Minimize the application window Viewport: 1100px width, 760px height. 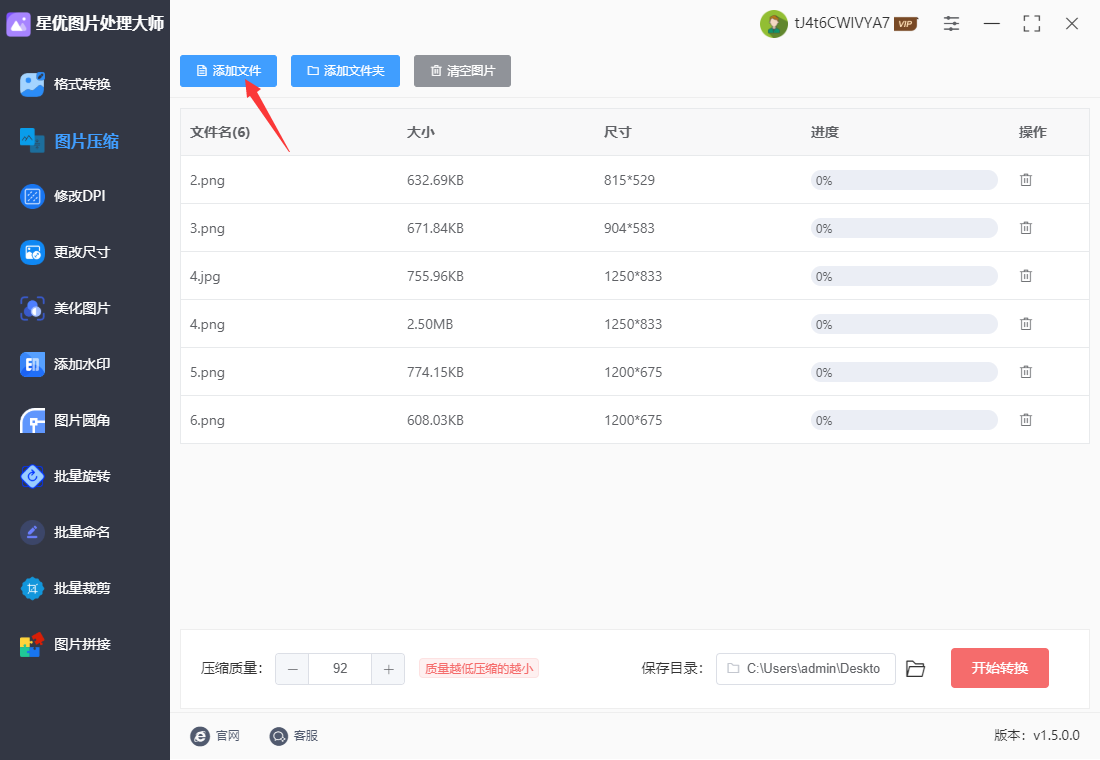(991, 23)
